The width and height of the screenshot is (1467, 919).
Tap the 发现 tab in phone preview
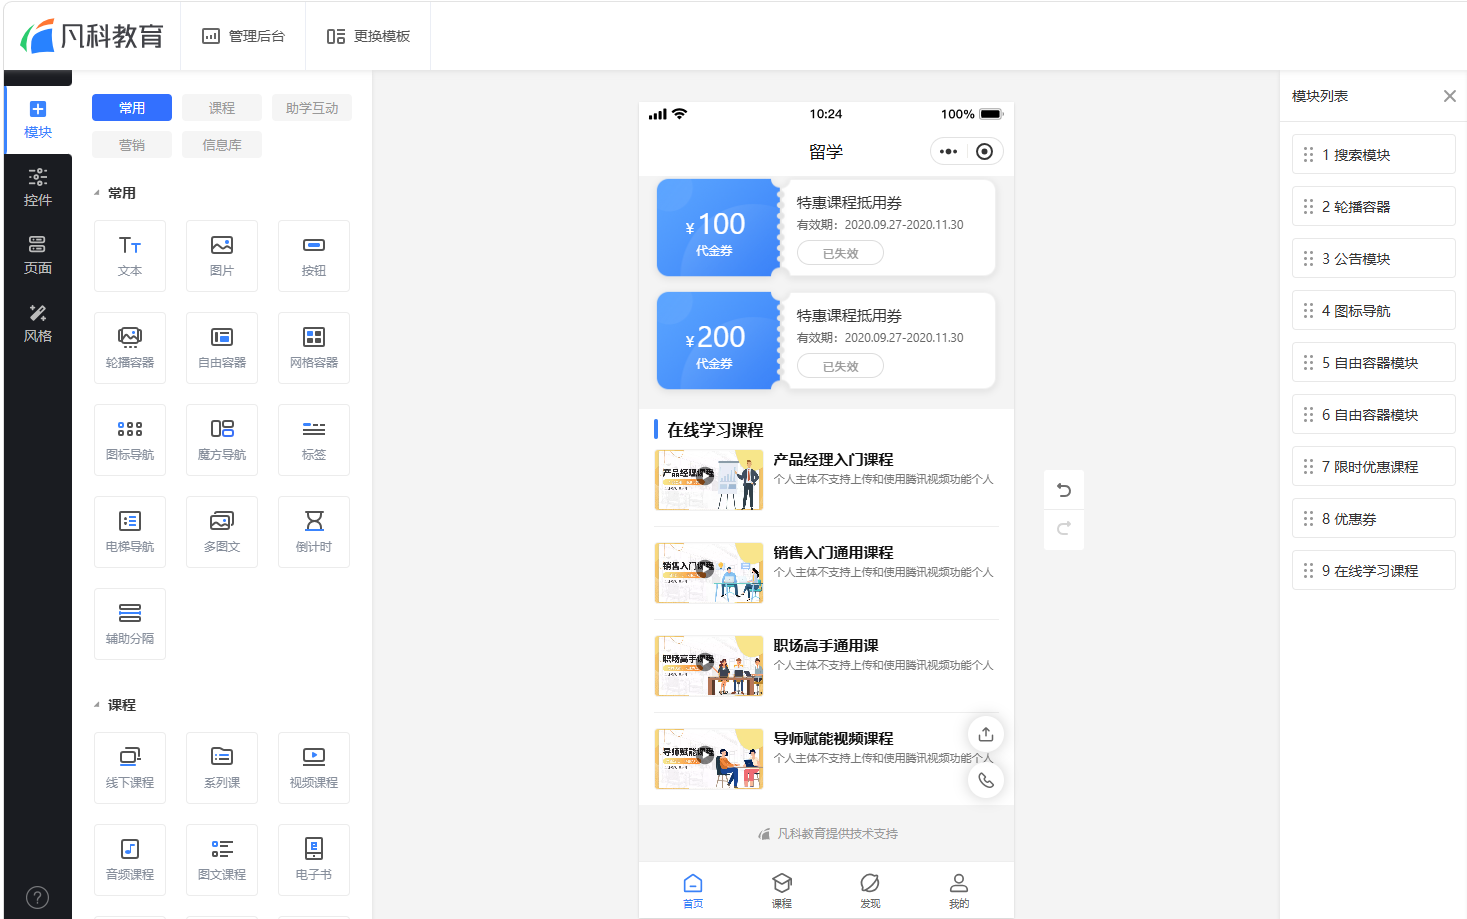tap(870, 890)
